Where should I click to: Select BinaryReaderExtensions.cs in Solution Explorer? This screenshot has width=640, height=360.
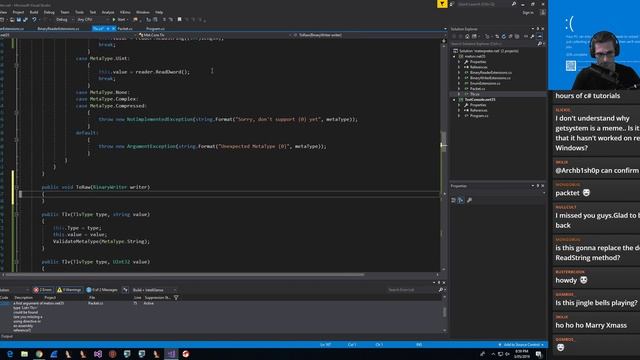pos(490,73)
